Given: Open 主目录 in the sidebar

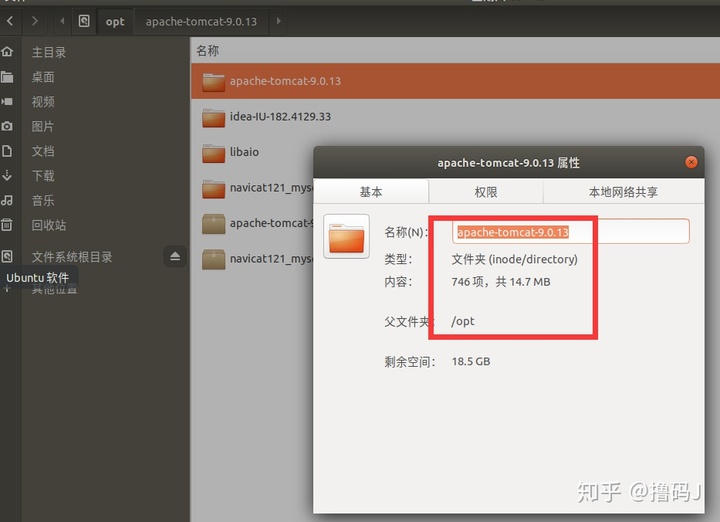Looking at the screenshot, I should coord(49,52).
